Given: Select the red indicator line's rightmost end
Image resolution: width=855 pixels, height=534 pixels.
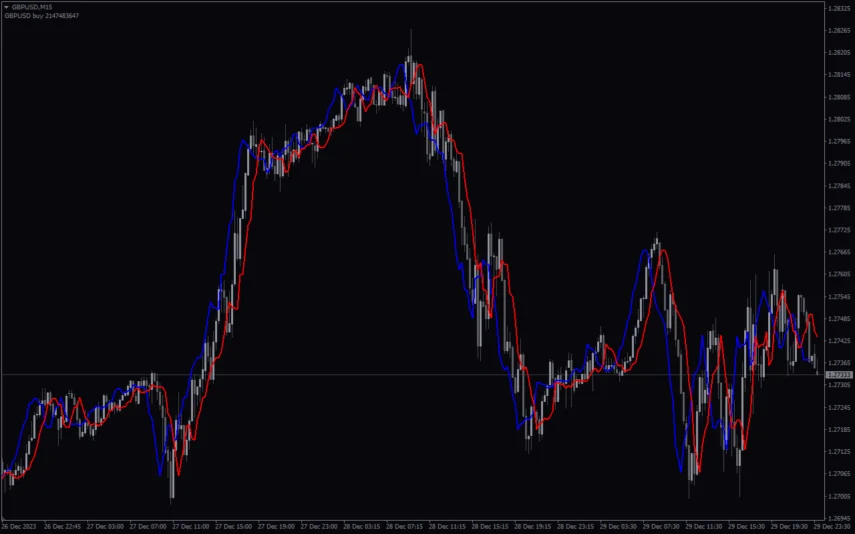Looking at the screenshot, I should point(817,336).
